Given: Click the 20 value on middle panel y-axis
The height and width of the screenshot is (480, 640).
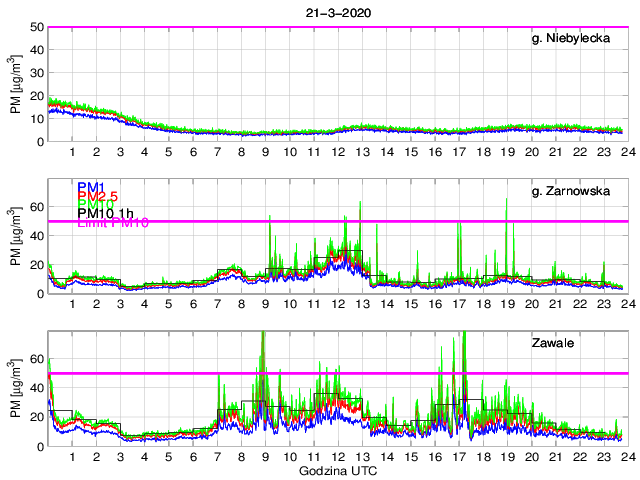Looking at the screenshot, I should click(x=35, y=265).
